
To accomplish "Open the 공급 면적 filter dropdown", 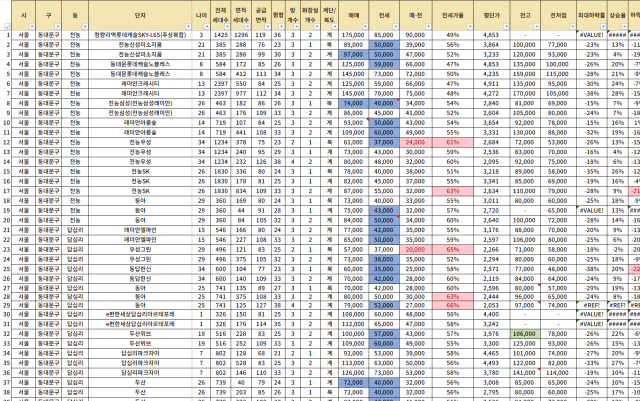I will click(x=267, y=27).
